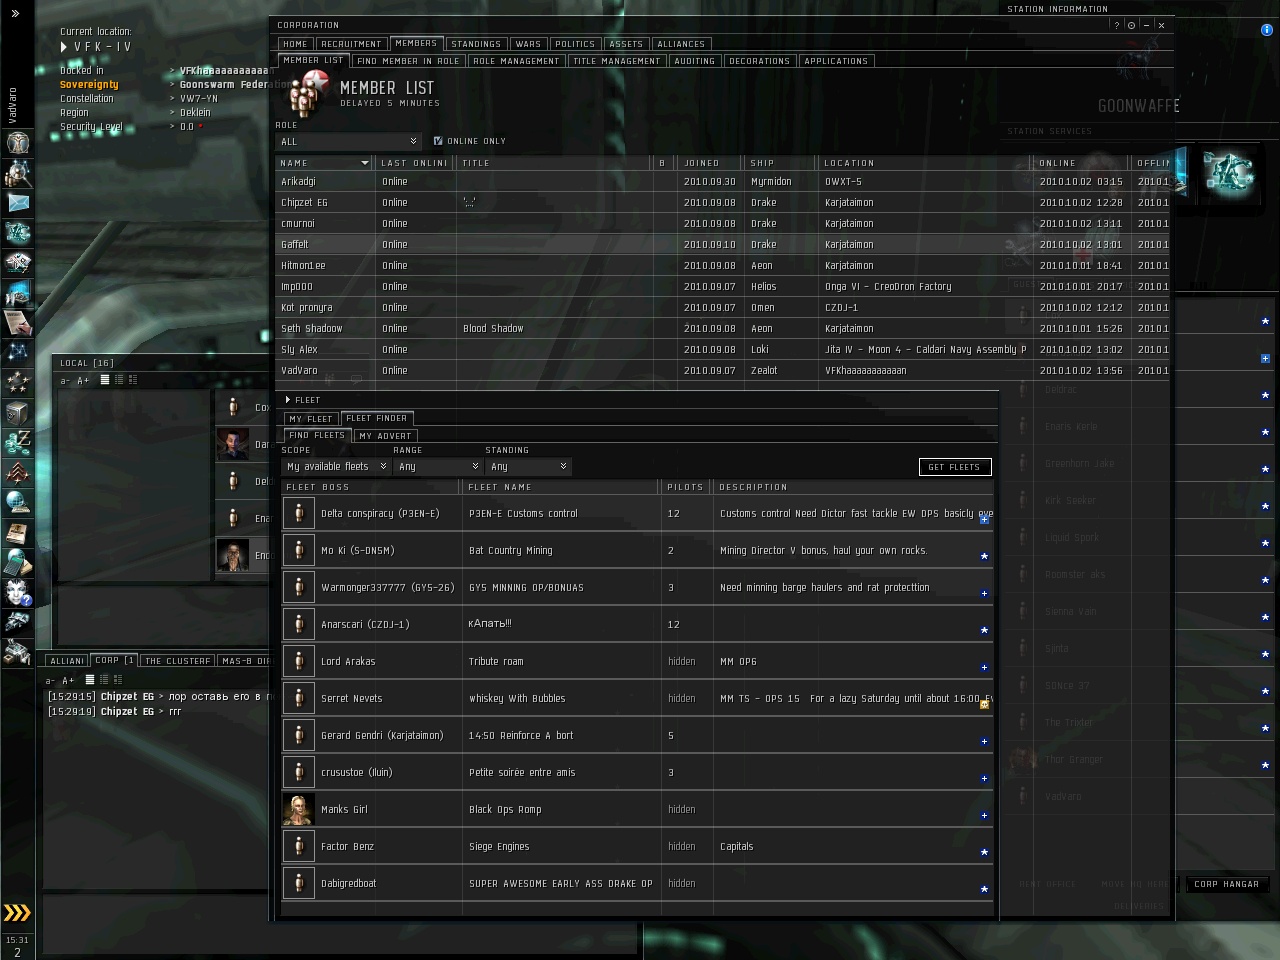1280x960 pixels.
Task: Expand the Neocom with top double arrow
Action: [15, 14]
